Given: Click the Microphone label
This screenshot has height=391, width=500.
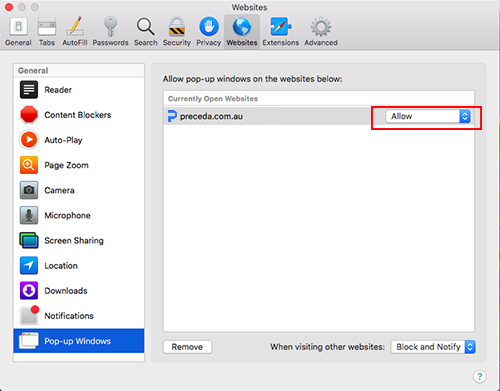Looking at the screenshot, I should (67, 215).
